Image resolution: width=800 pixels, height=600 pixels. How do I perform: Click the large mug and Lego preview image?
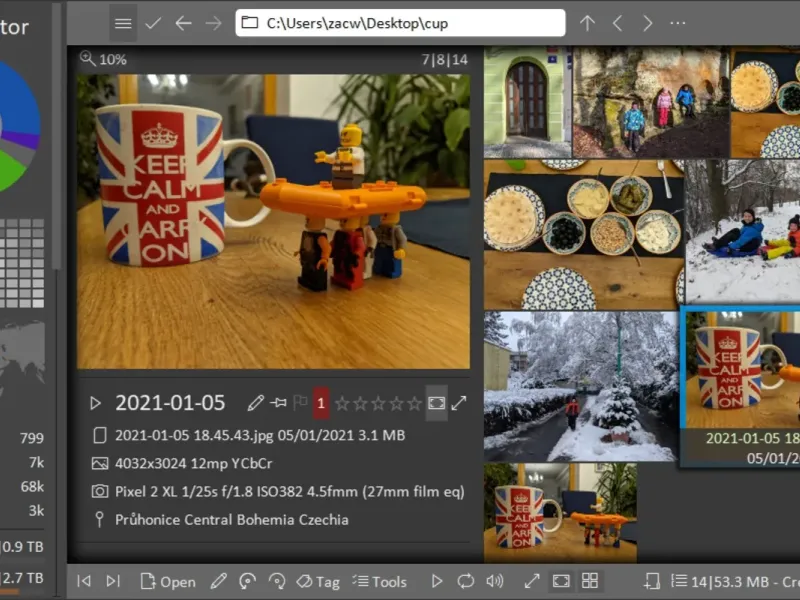[x=273, y=221]
